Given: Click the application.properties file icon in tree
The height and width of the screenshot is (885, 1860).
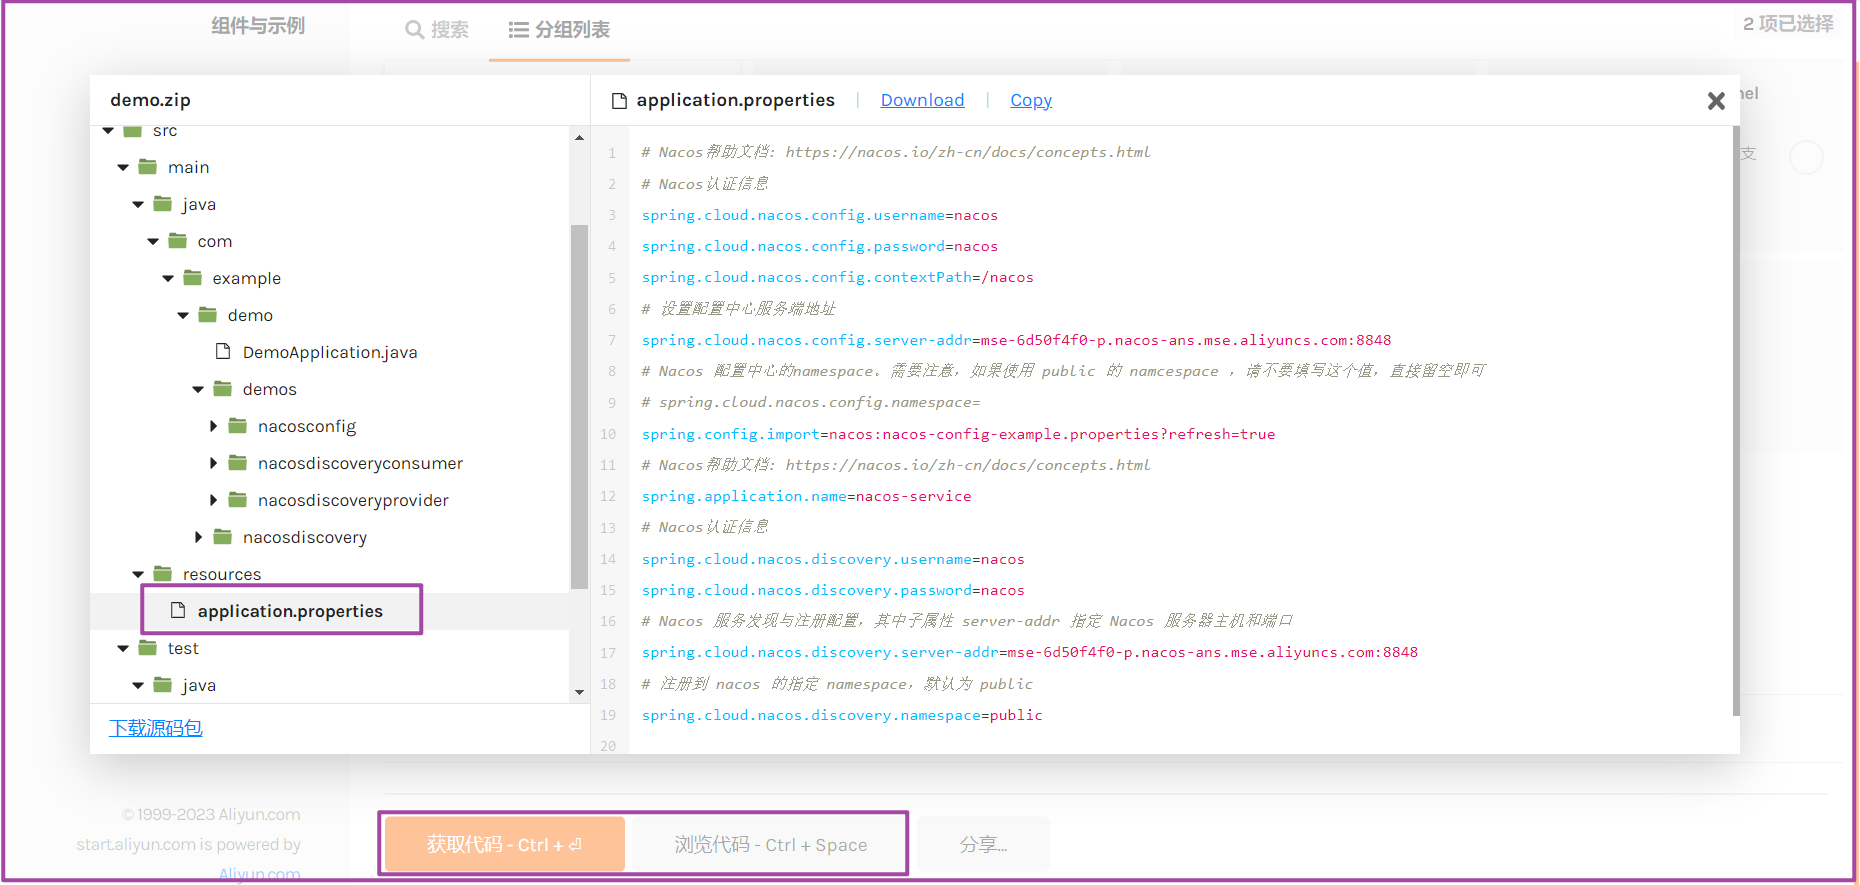Looking at the screenshot, I should 178,611.
